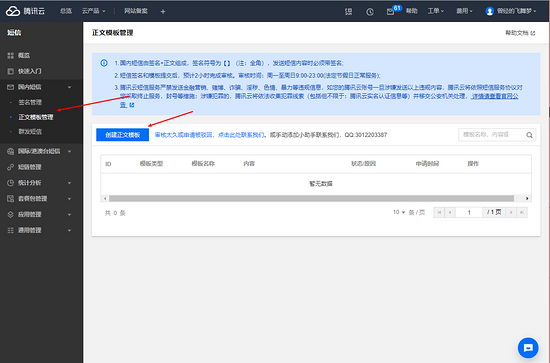Click the 短信 sidebar title

(x=14, y=33)
